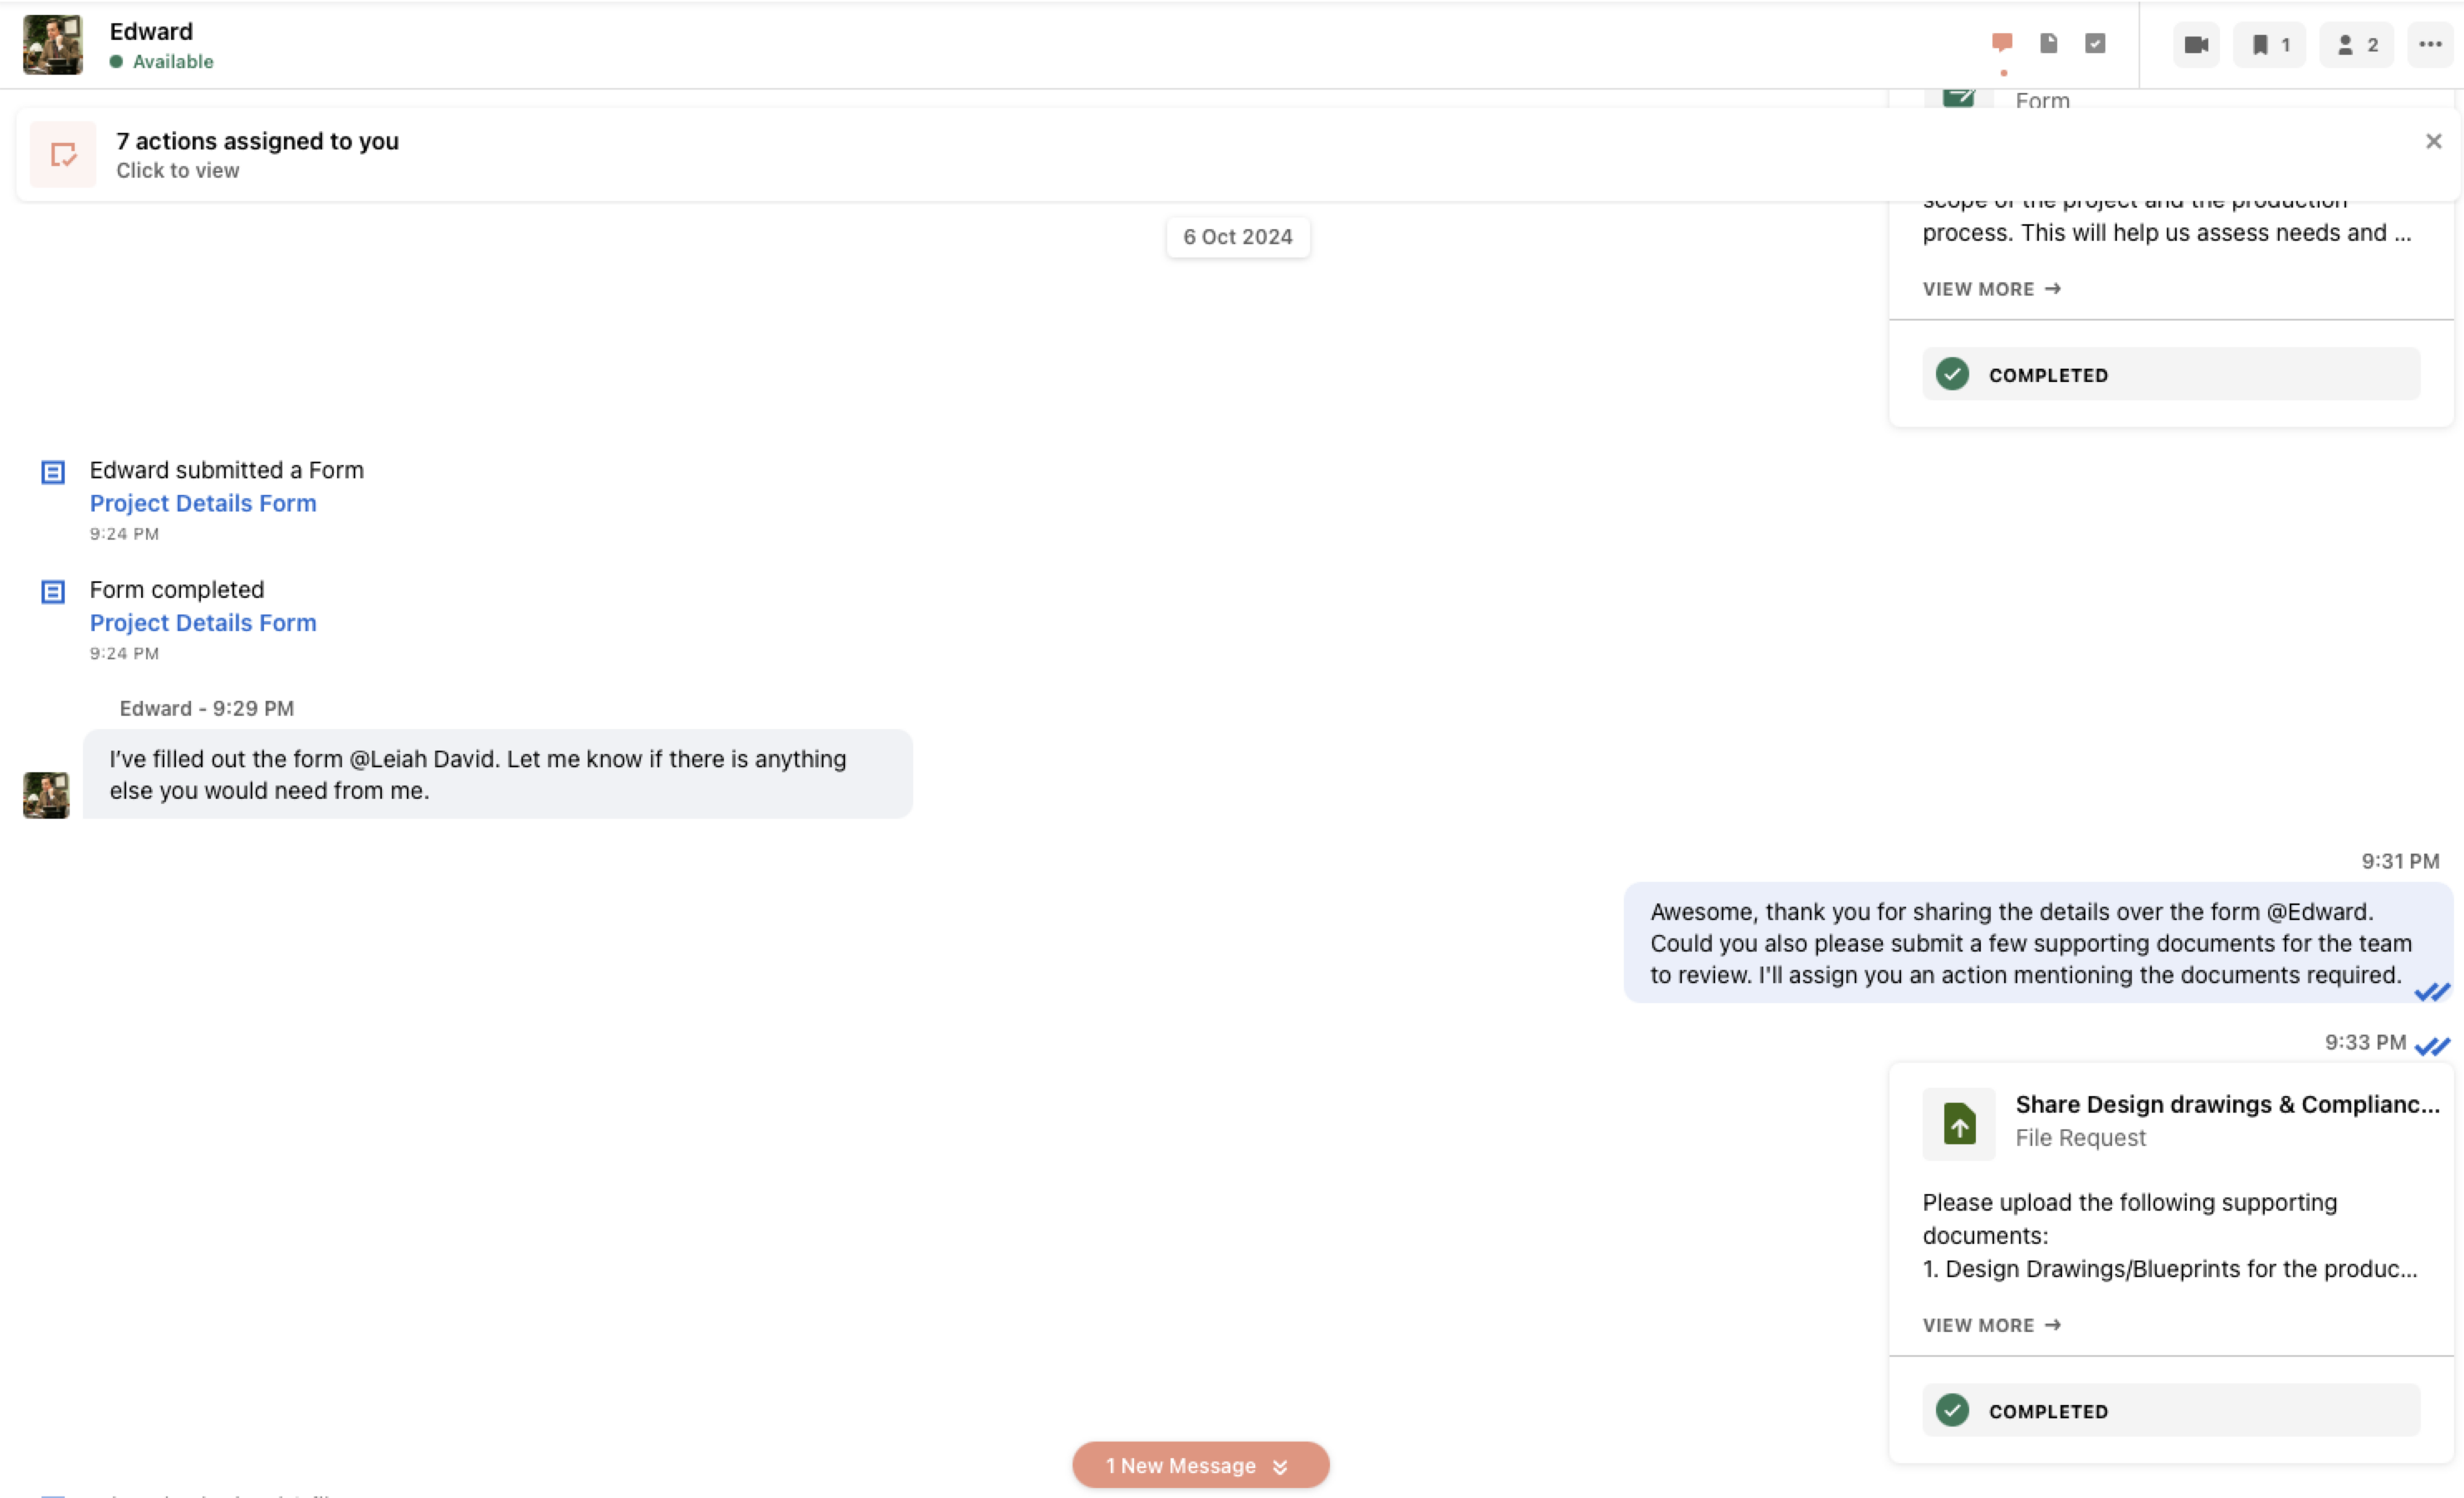Screen dimensions: 2464x1498
Task: Jump to the 1 New Message button
Action: coord(1200,1465)
